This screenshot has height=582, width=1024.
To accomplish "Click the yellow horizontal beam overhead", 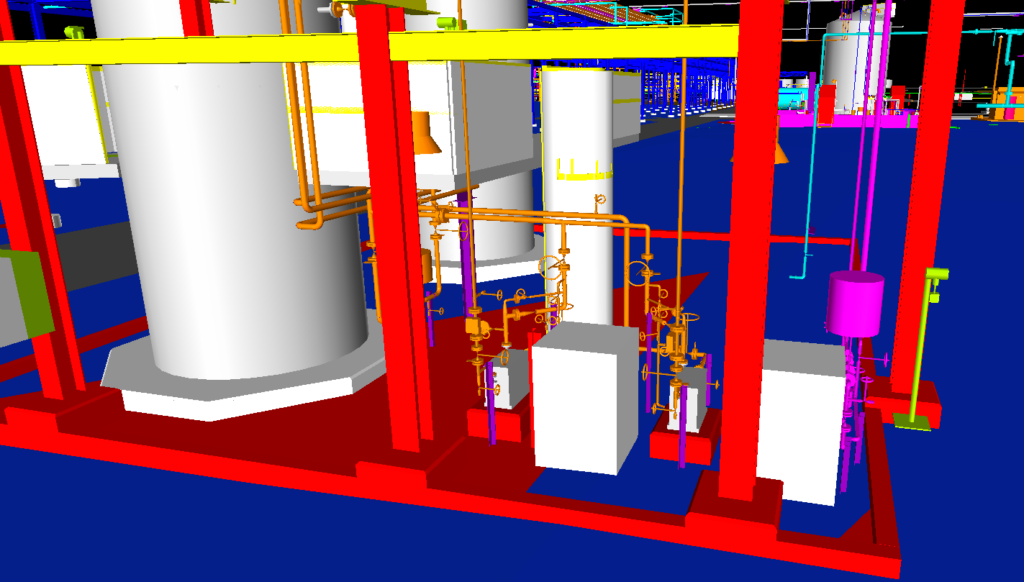I will 560,43.
